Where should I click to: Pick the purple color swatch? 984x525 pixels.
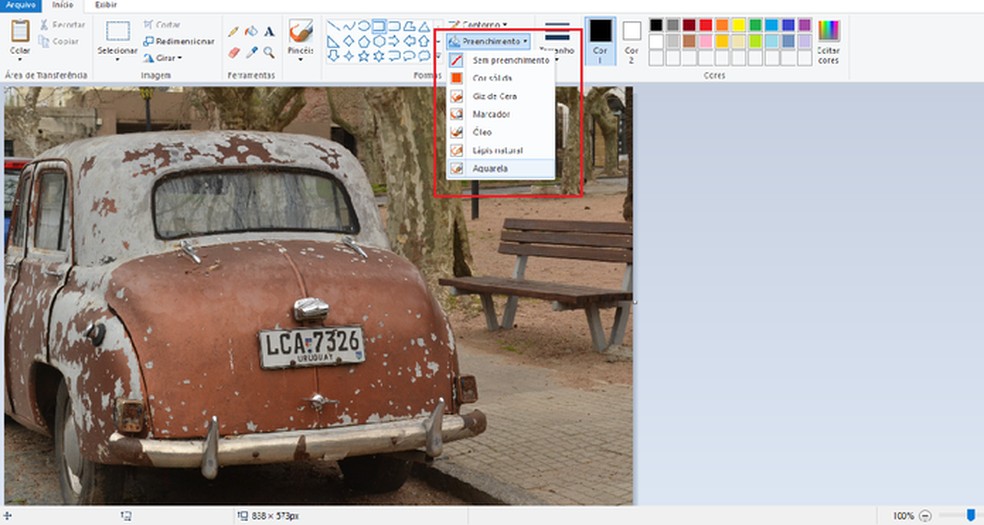(x=805, y=25)
